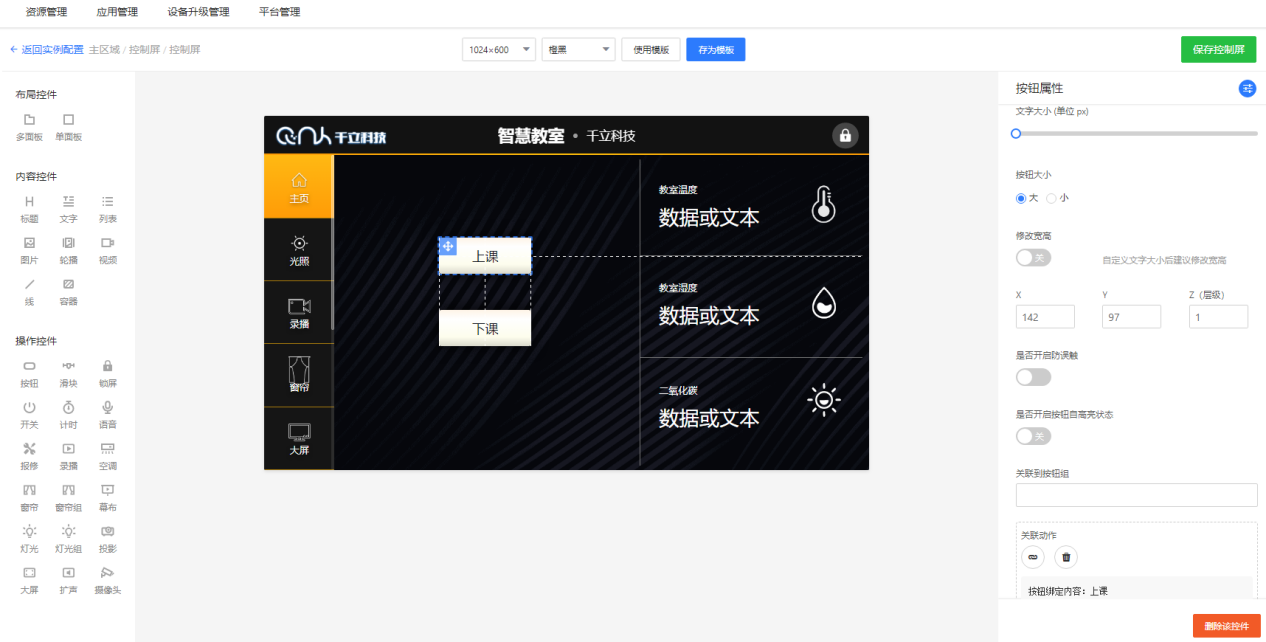Select the 轮播 carousel widget
This screenshot has width=1266, height=642.
tap(68, 249)
